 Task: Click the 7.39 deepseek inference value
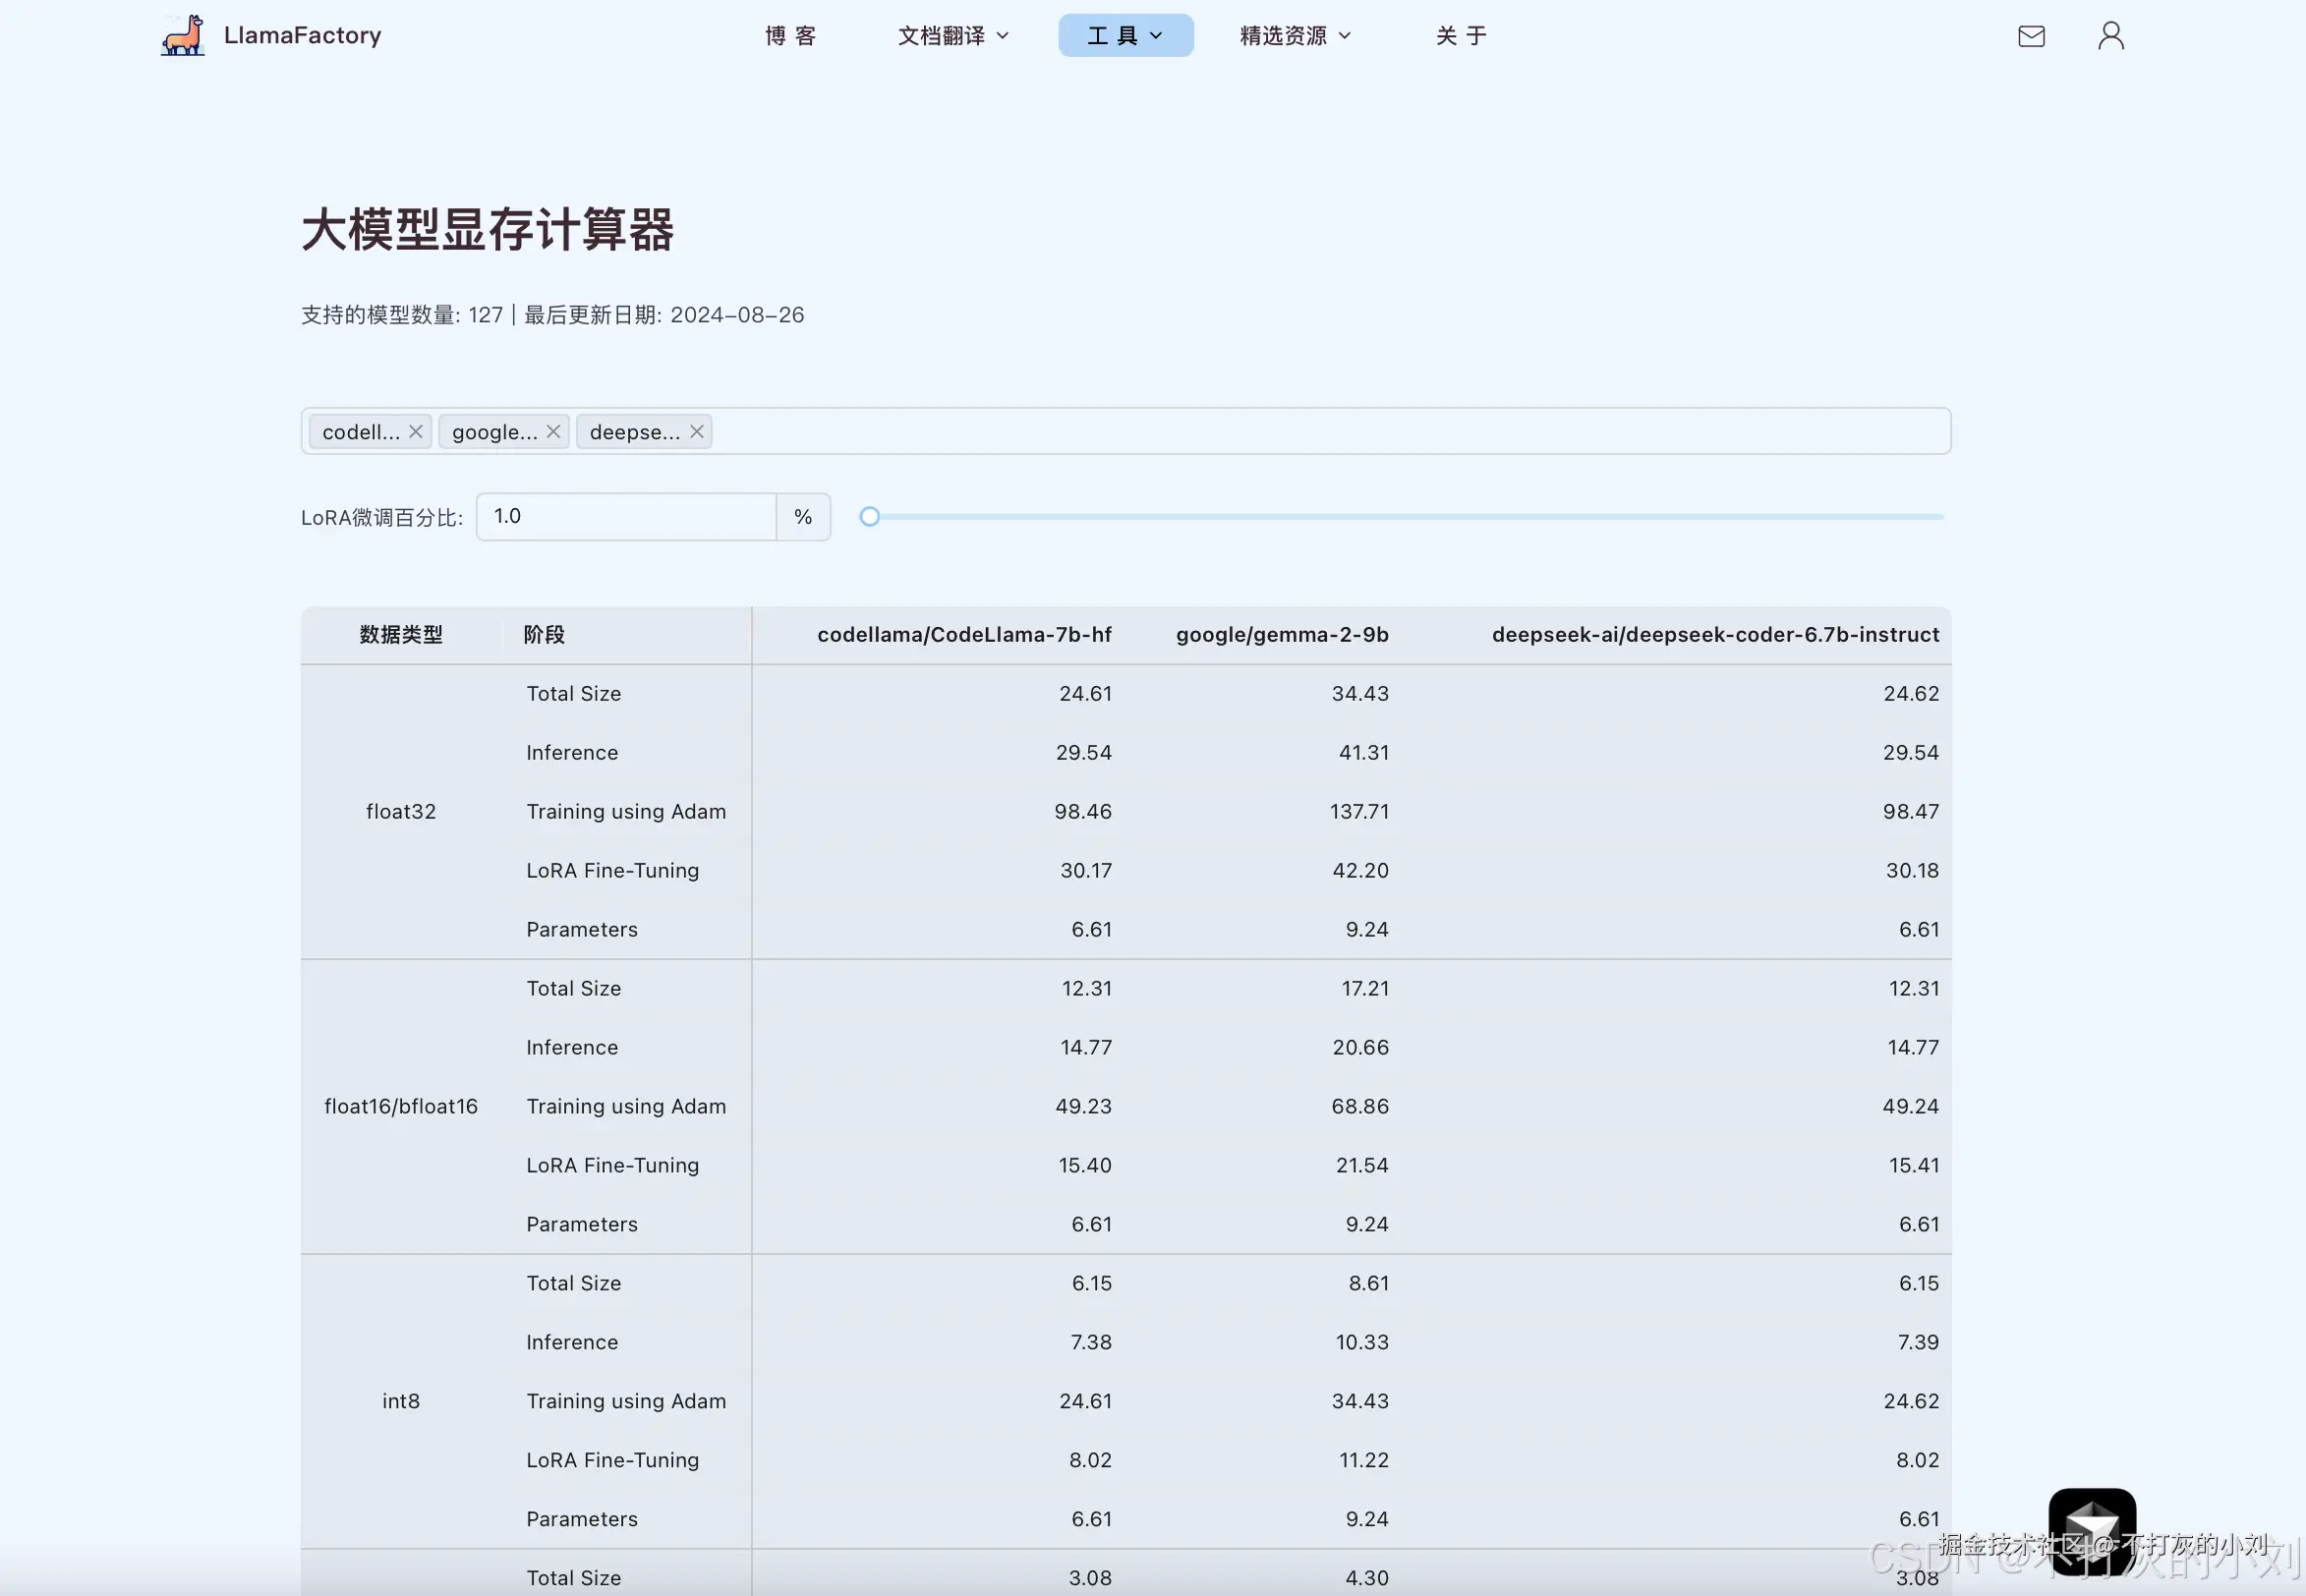point(1919,1343)
